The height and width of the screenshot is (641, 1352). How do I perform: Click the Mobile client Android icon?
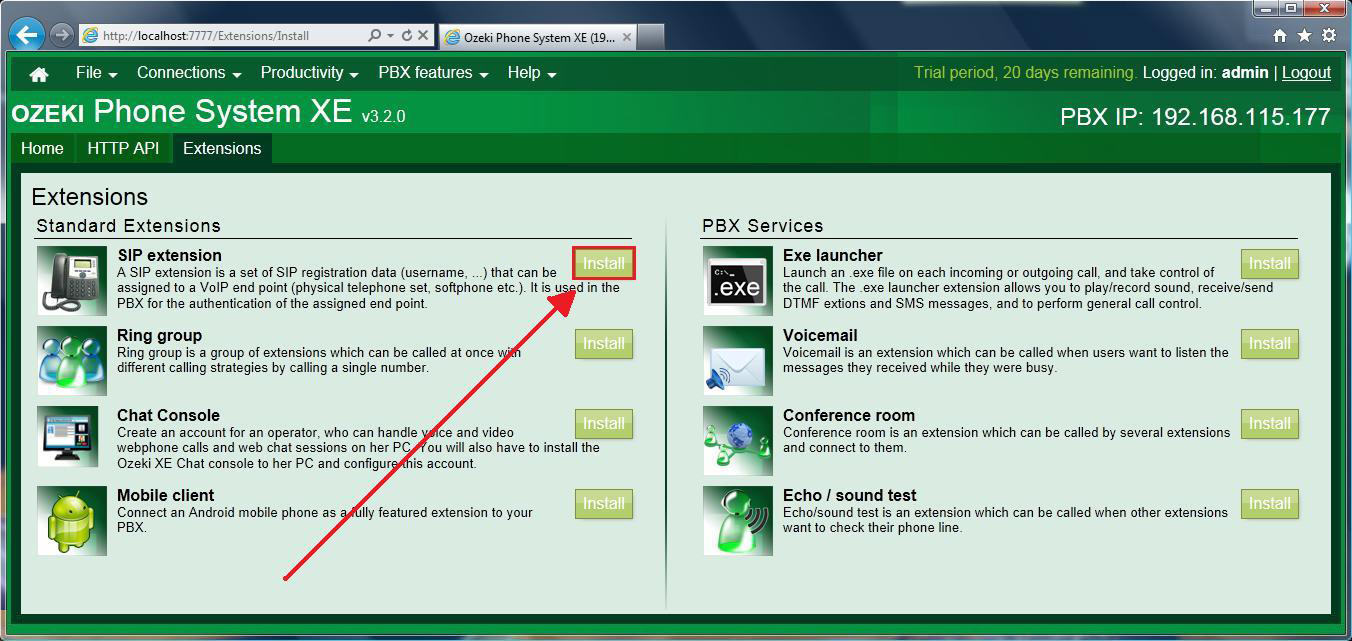(x=72, y=521)
